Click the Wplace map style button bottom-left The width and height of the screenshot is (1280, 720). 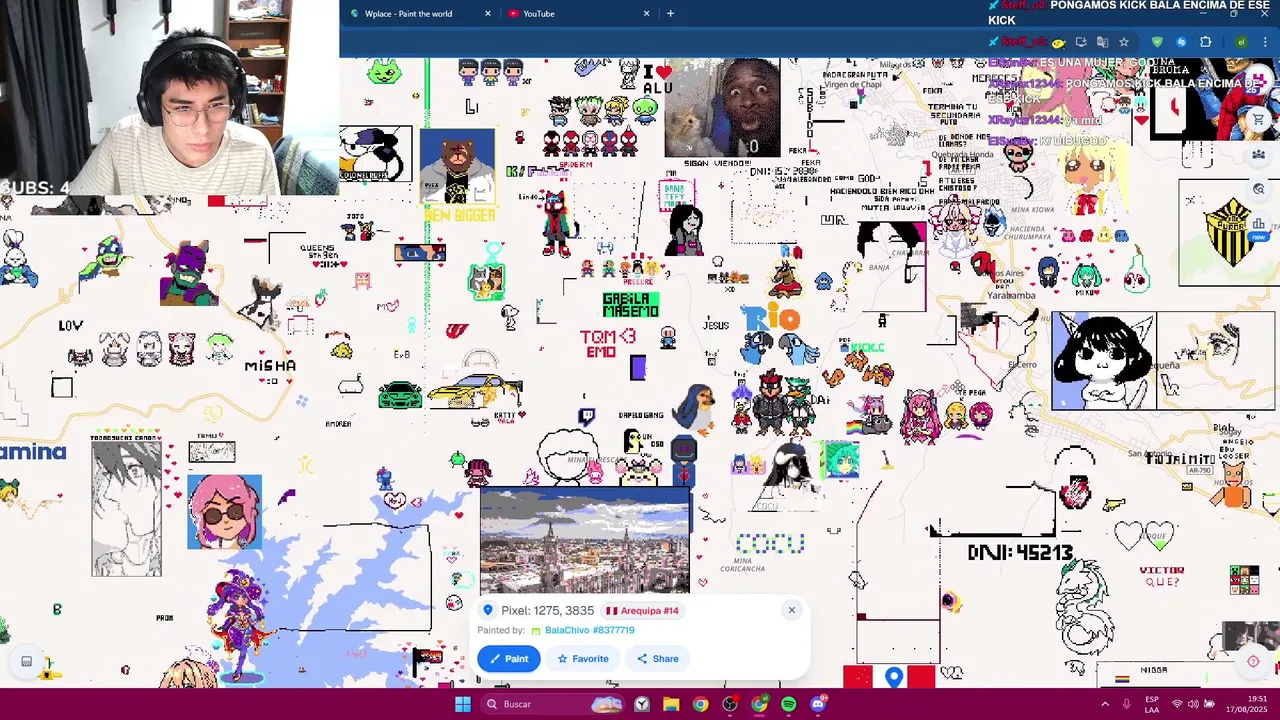27,661
